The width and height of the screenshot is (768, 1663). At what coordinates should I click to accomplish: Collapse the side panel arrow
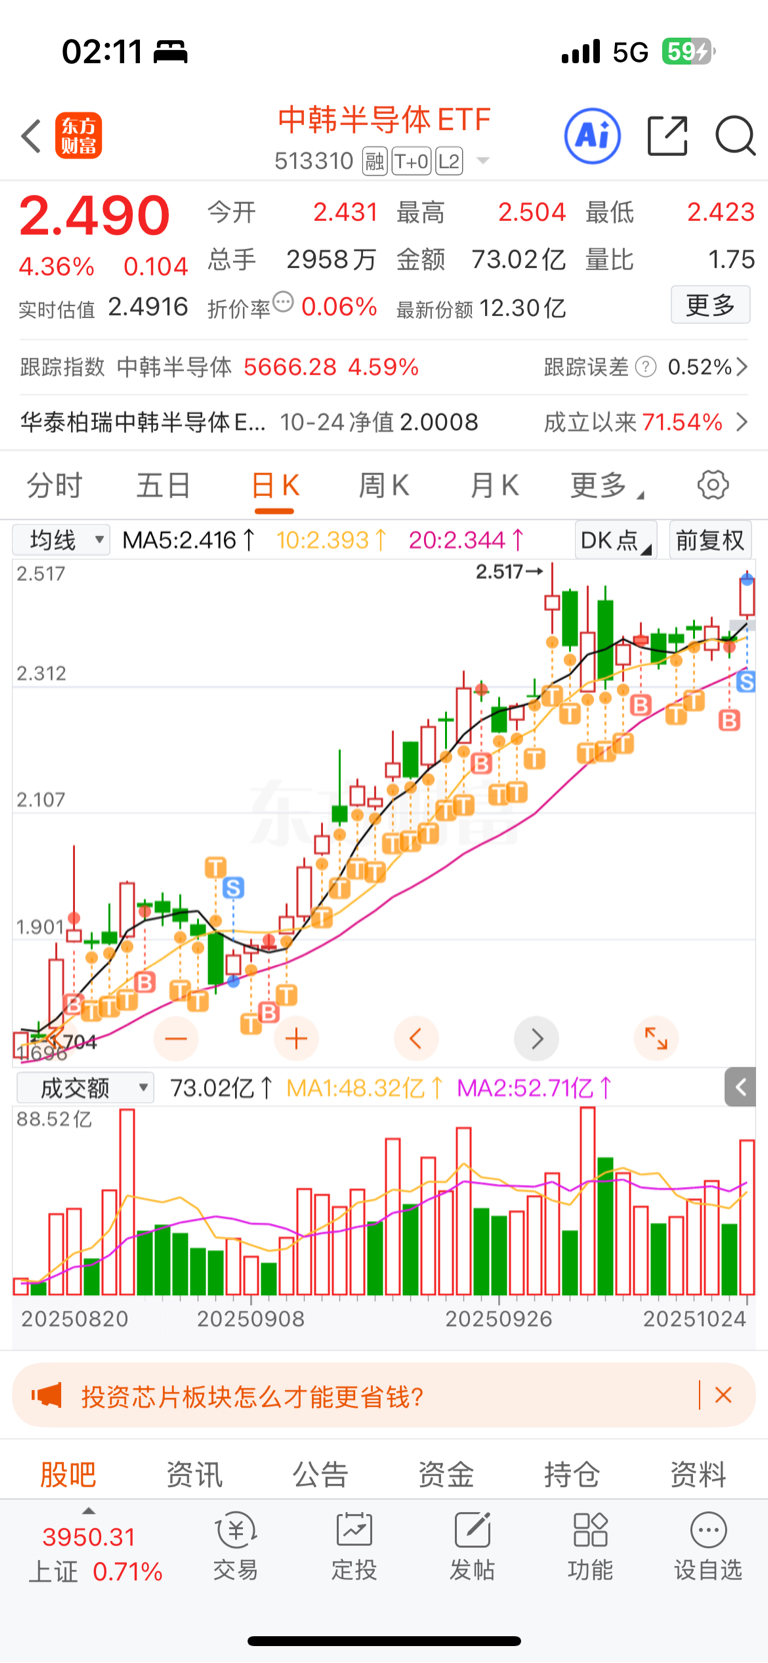(740, 1087)
